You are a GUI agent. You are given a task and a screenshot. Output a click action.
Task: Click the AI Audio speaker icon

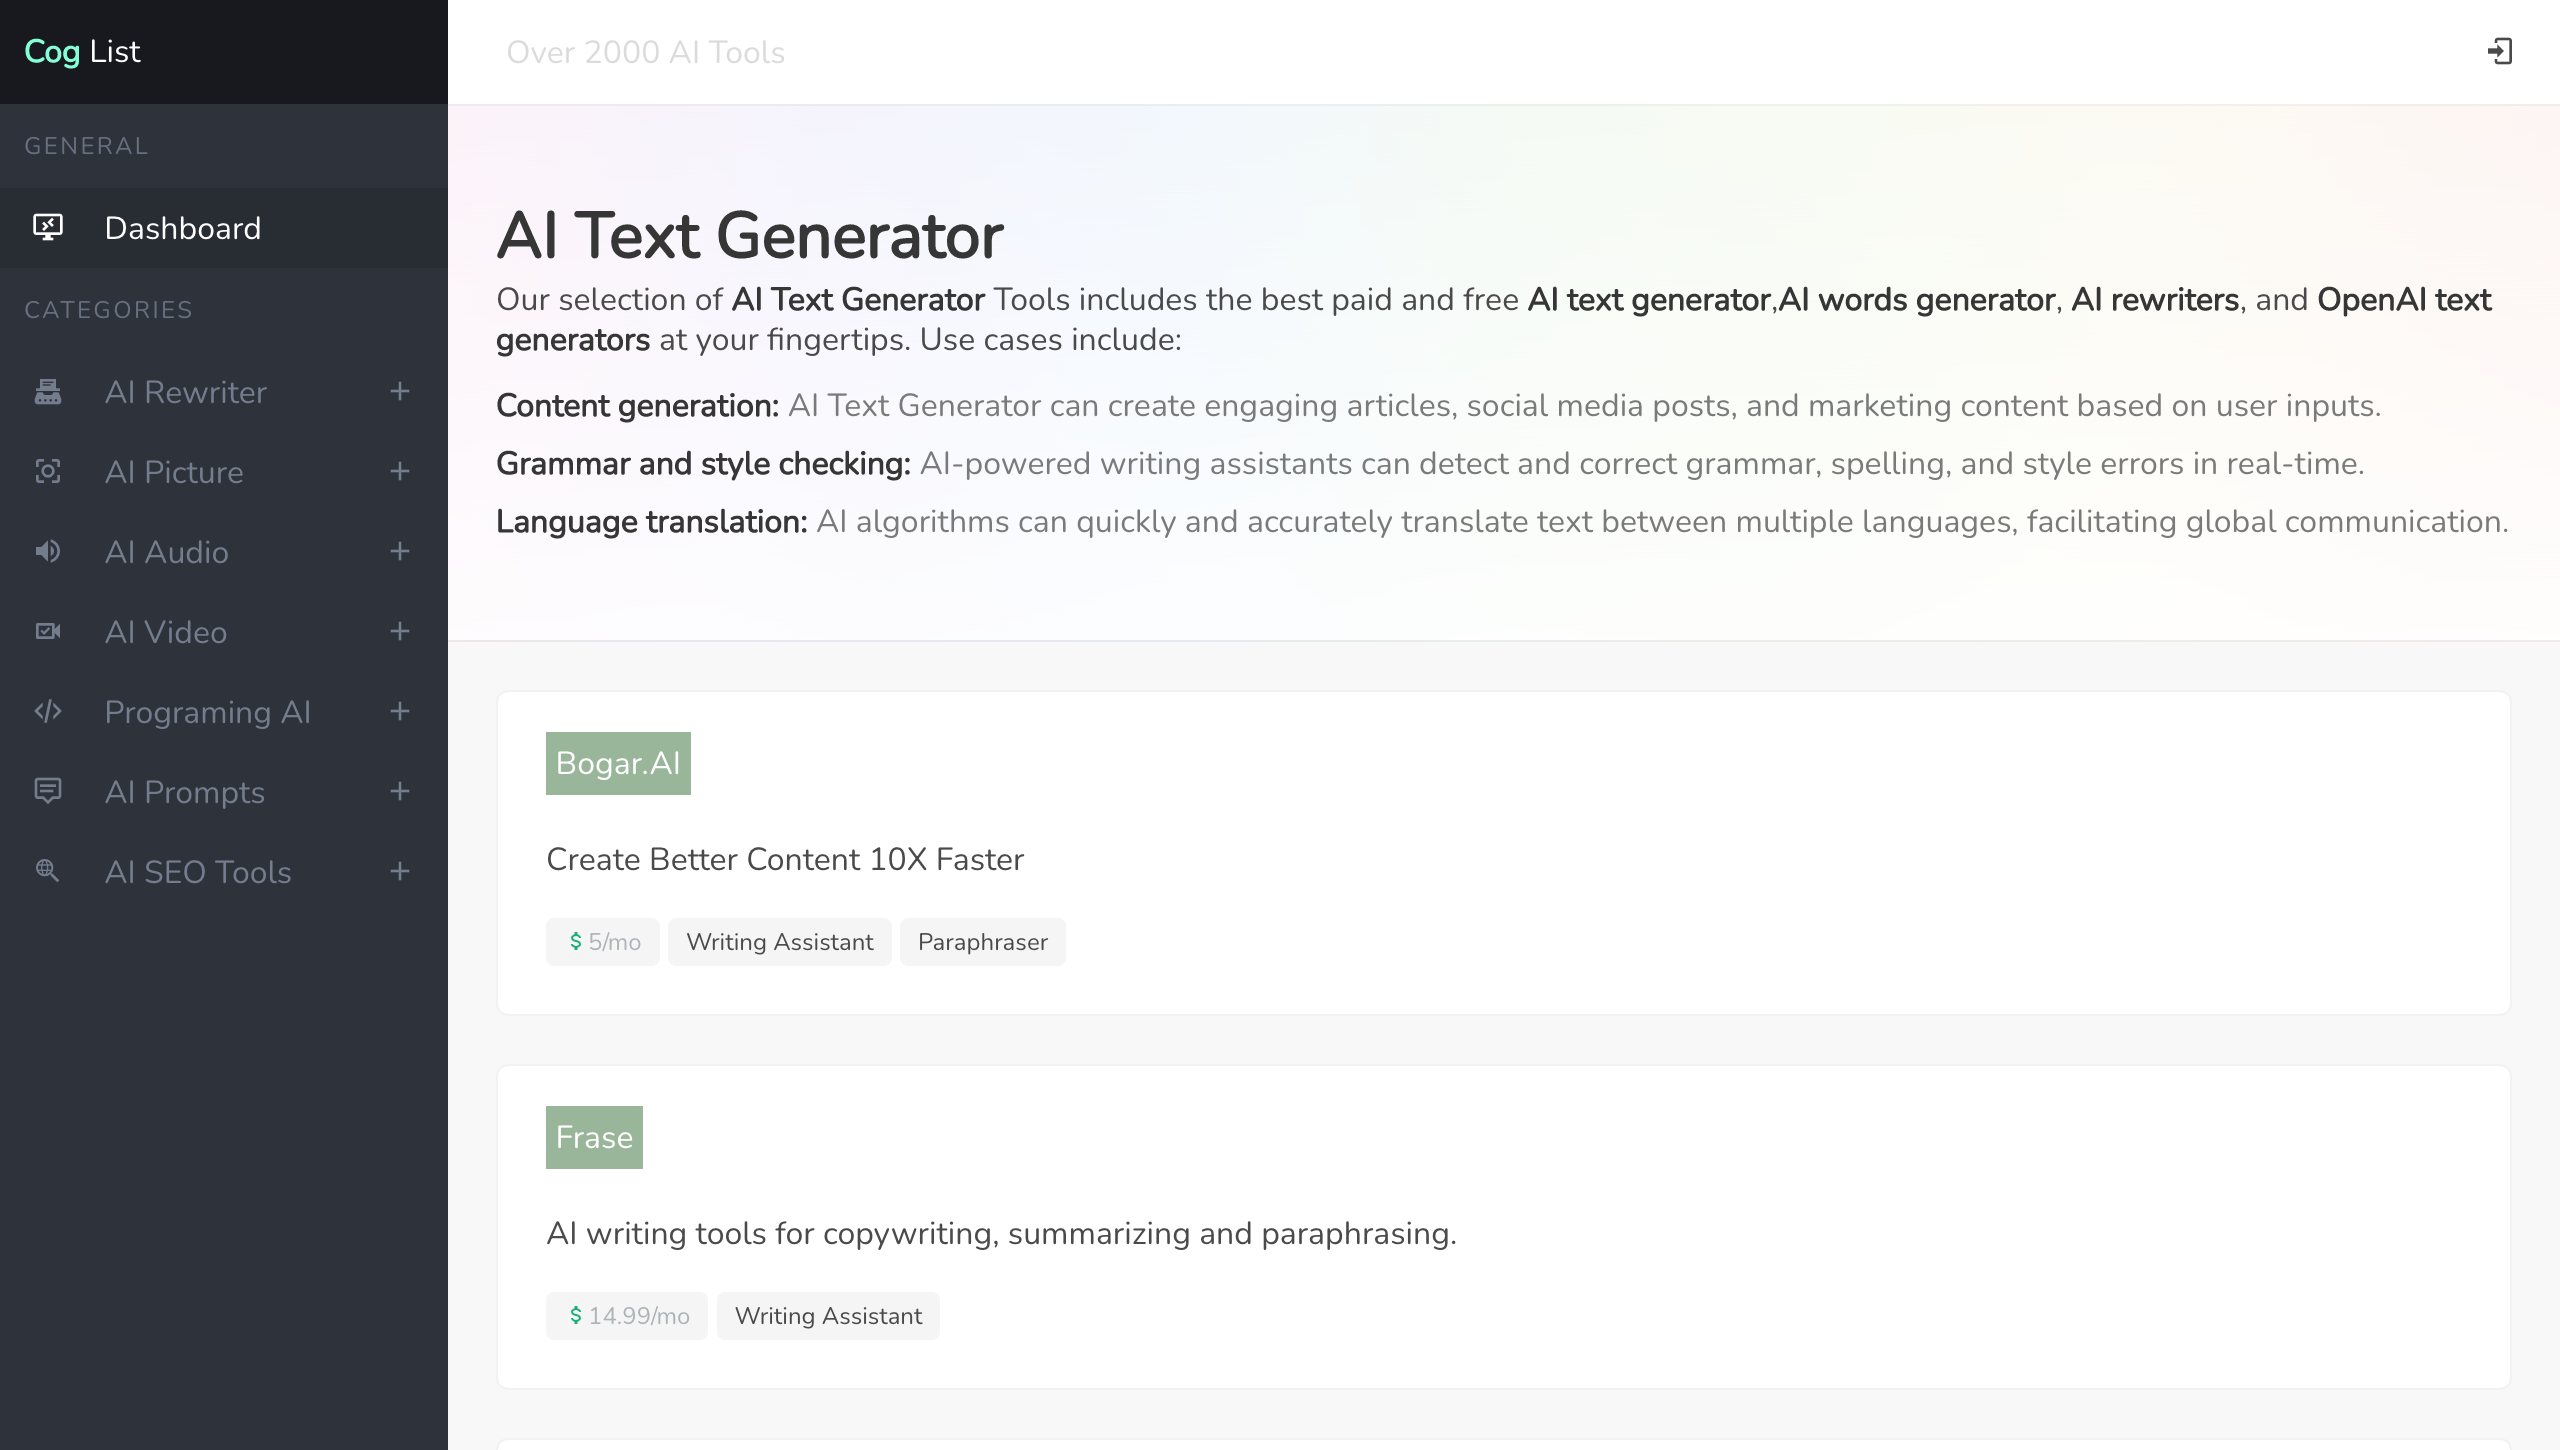(48, 551)
